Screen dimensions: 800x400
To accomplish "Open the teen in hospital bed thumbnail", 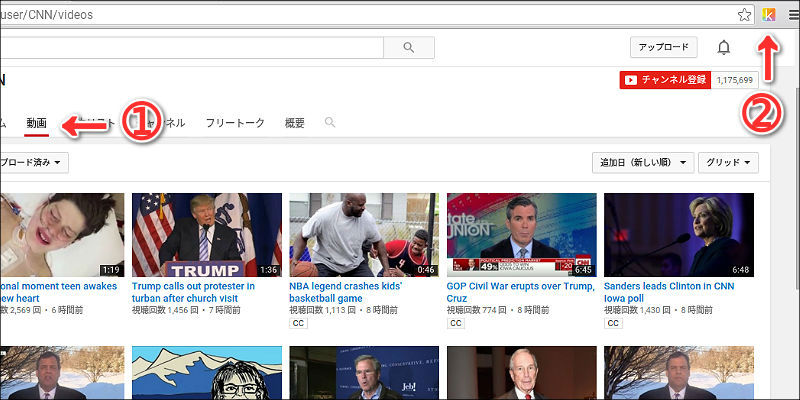I will click(62, 235).
